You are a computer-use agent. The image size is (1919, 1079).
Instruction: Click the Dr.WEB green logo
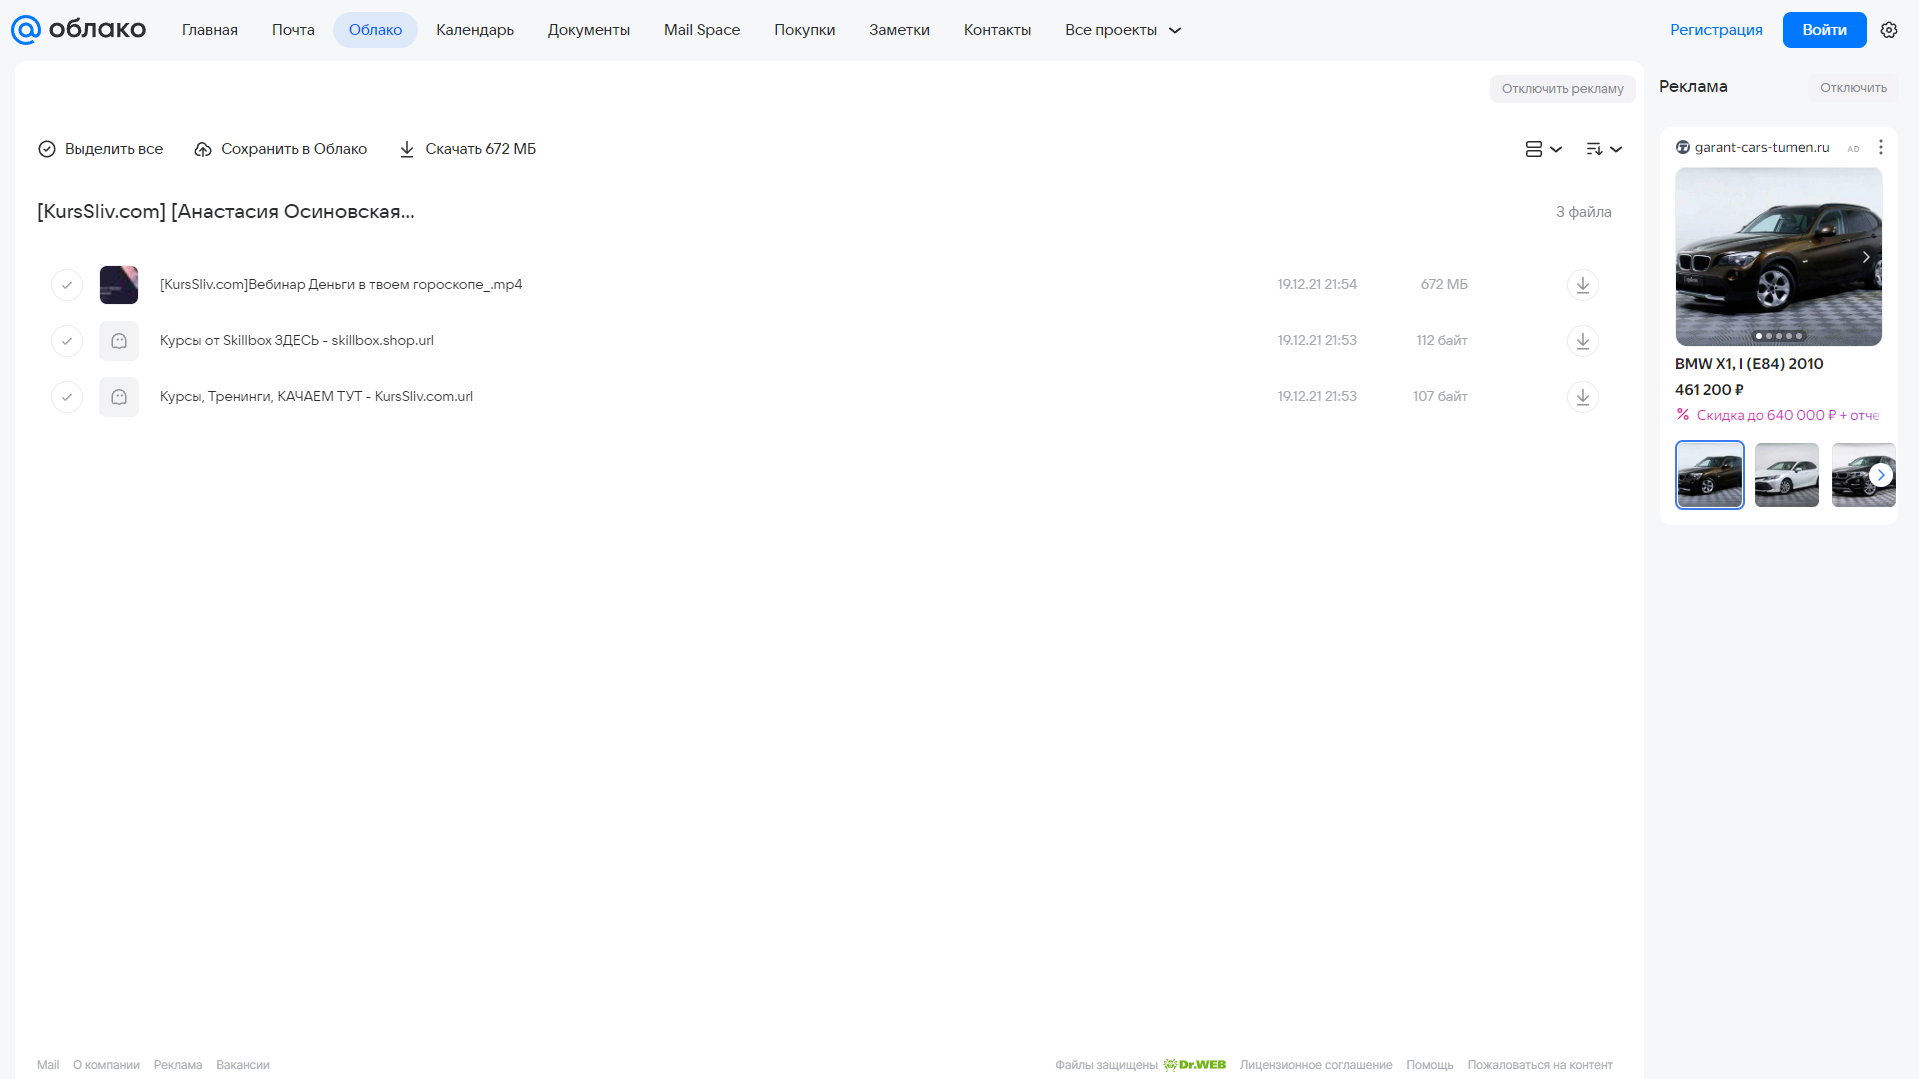1194,1065
